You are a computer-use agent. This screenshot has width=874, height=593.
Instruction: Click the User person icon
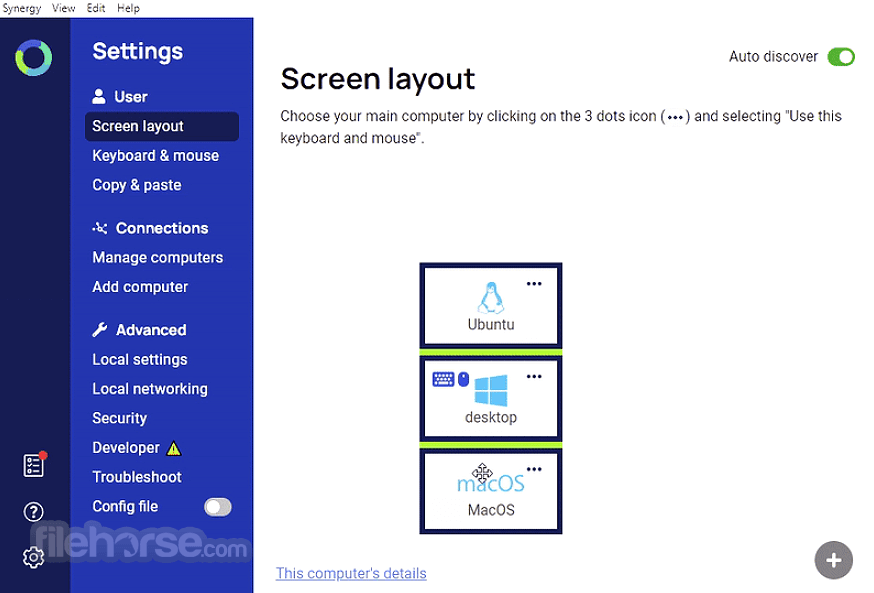pyautogui.click(x=99, y=96)
